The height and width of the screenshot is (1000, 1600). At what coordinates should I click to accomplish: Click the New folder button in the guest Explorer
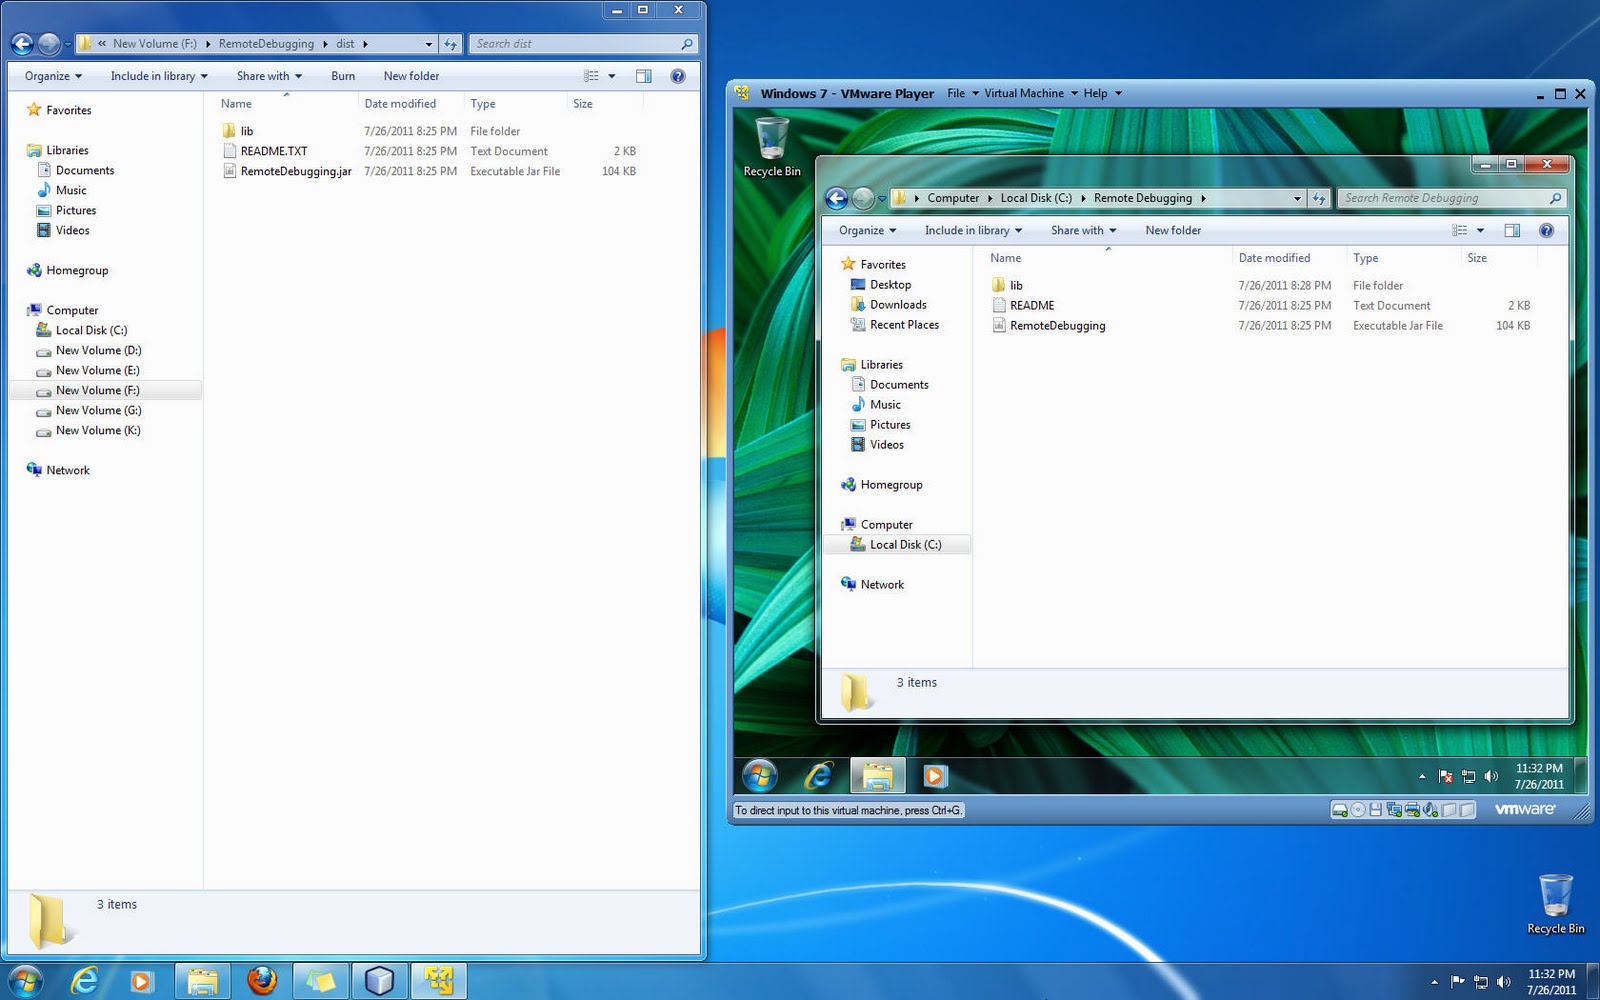coord(1172,230)
